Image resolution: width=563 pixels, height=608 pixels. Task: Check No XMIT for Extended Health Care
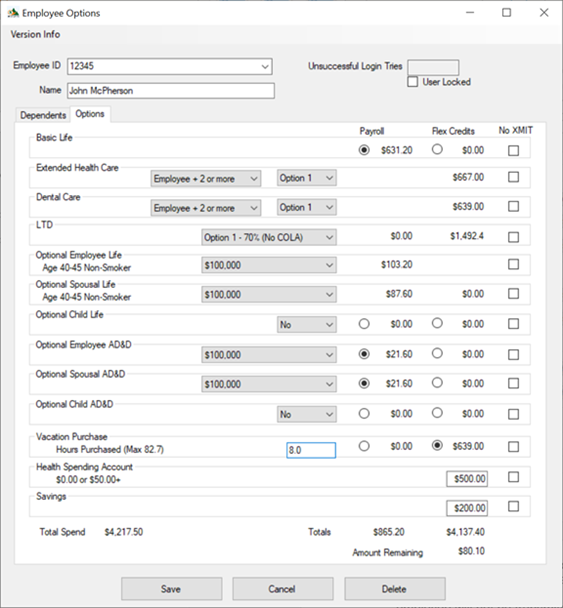click(x=513, y=177)
